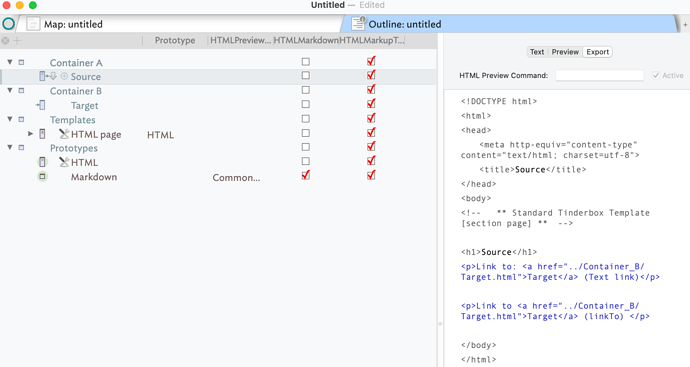The height and width of the screenshot is (367, 690).
Task: Toggle HTMLMarkupText checkbox for Container A
Action: (371, 61)
